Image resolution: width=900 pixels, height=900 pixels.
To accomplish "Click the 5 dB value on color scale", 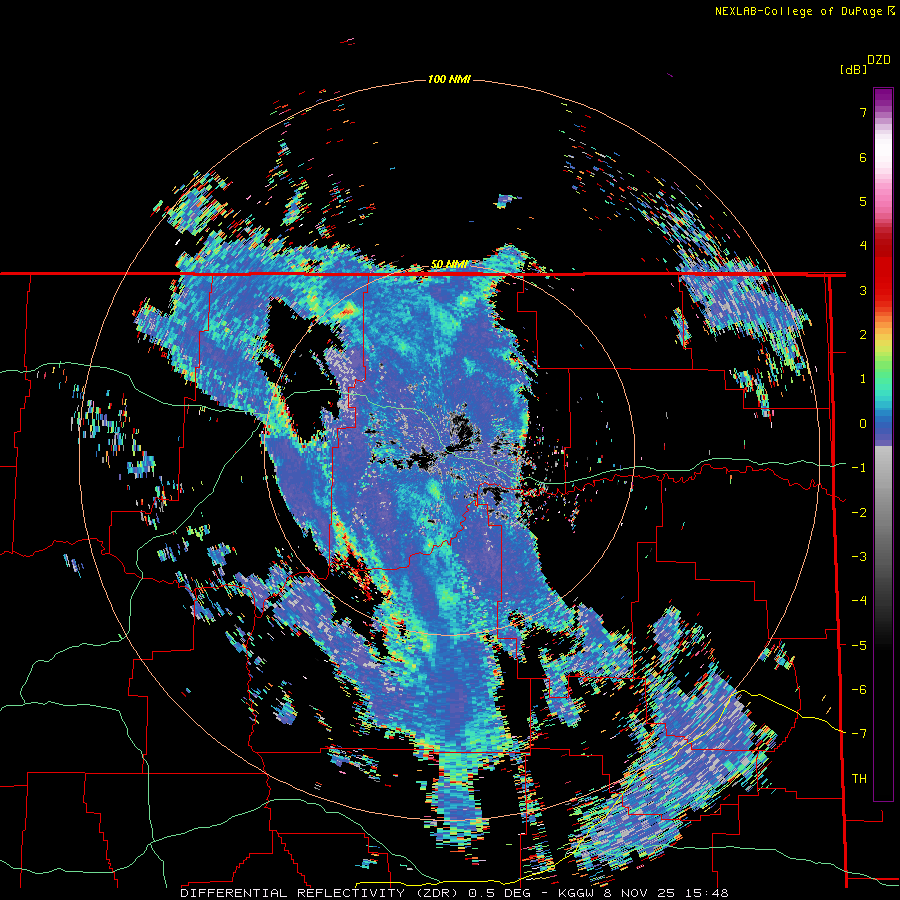I will pyautogui.click(x=863, y=201).
